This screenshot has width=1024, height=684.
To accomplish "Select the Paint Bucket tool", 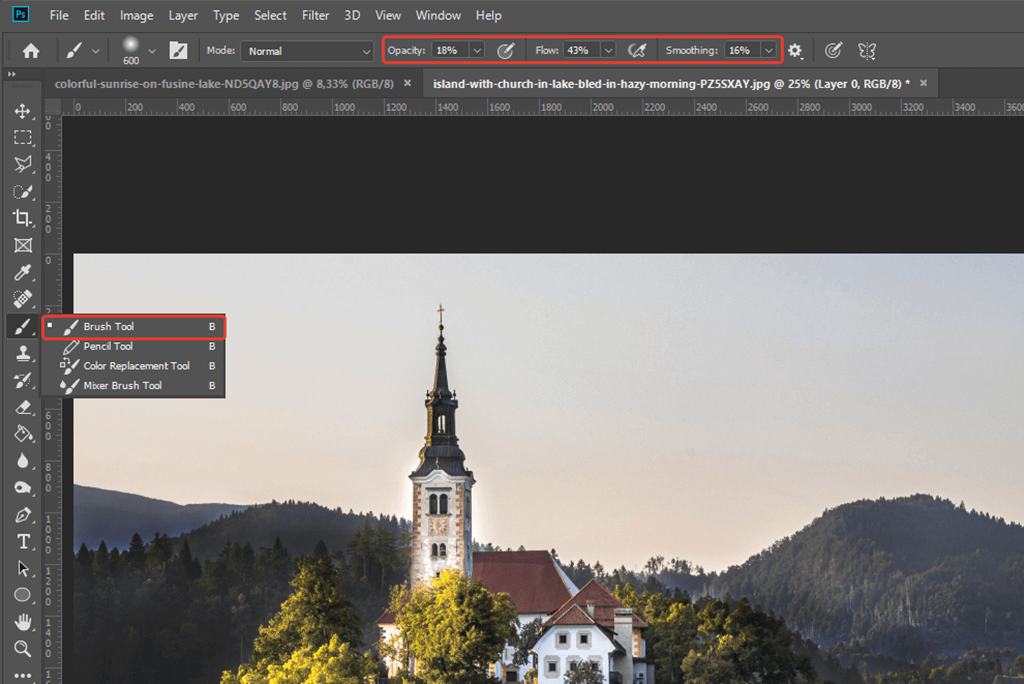I will pyautogui.click(x=23, y=434).
